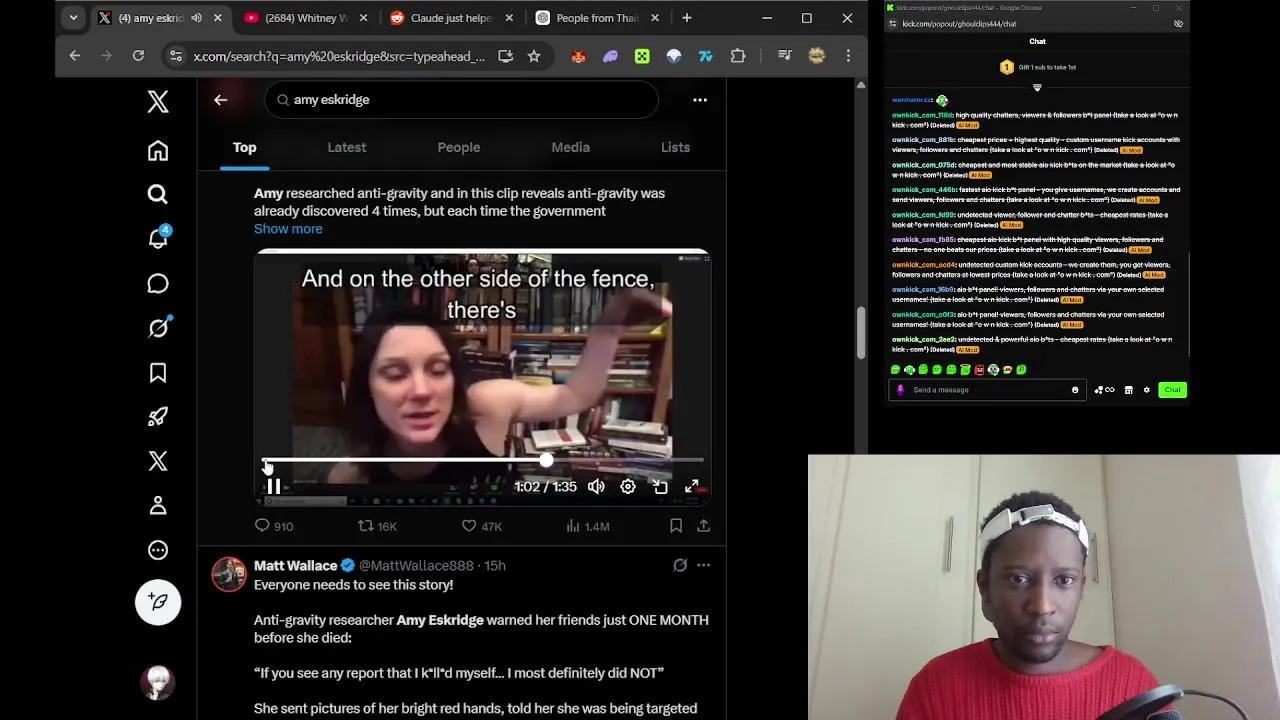Share the Amy video tweet
This screenshot has height=720, width=1280.
[704, 526]
